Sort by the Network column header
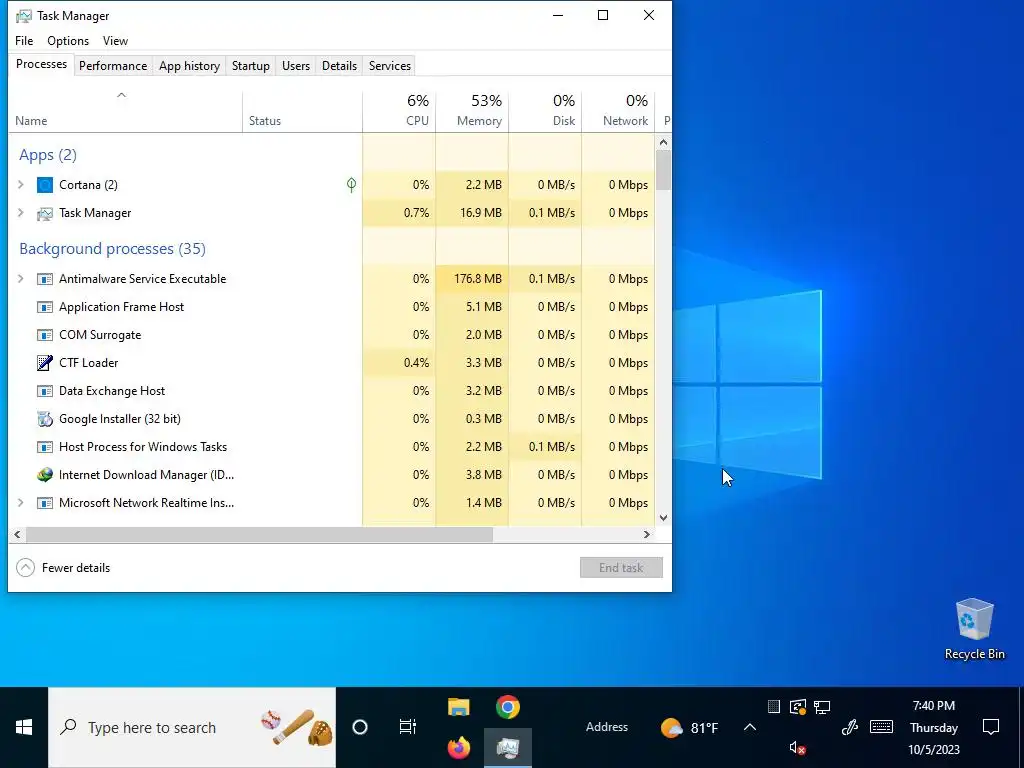1024x768 pixels. [618, 111]
